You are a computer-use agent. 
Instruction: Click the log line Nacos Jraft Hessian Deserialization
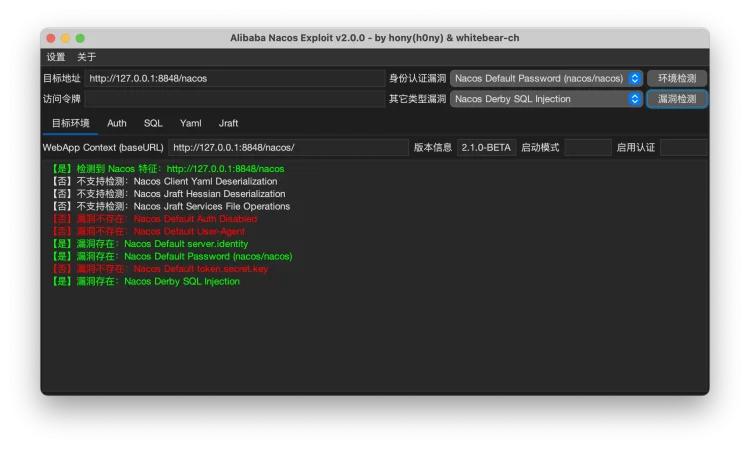click(x=168, y=194)
